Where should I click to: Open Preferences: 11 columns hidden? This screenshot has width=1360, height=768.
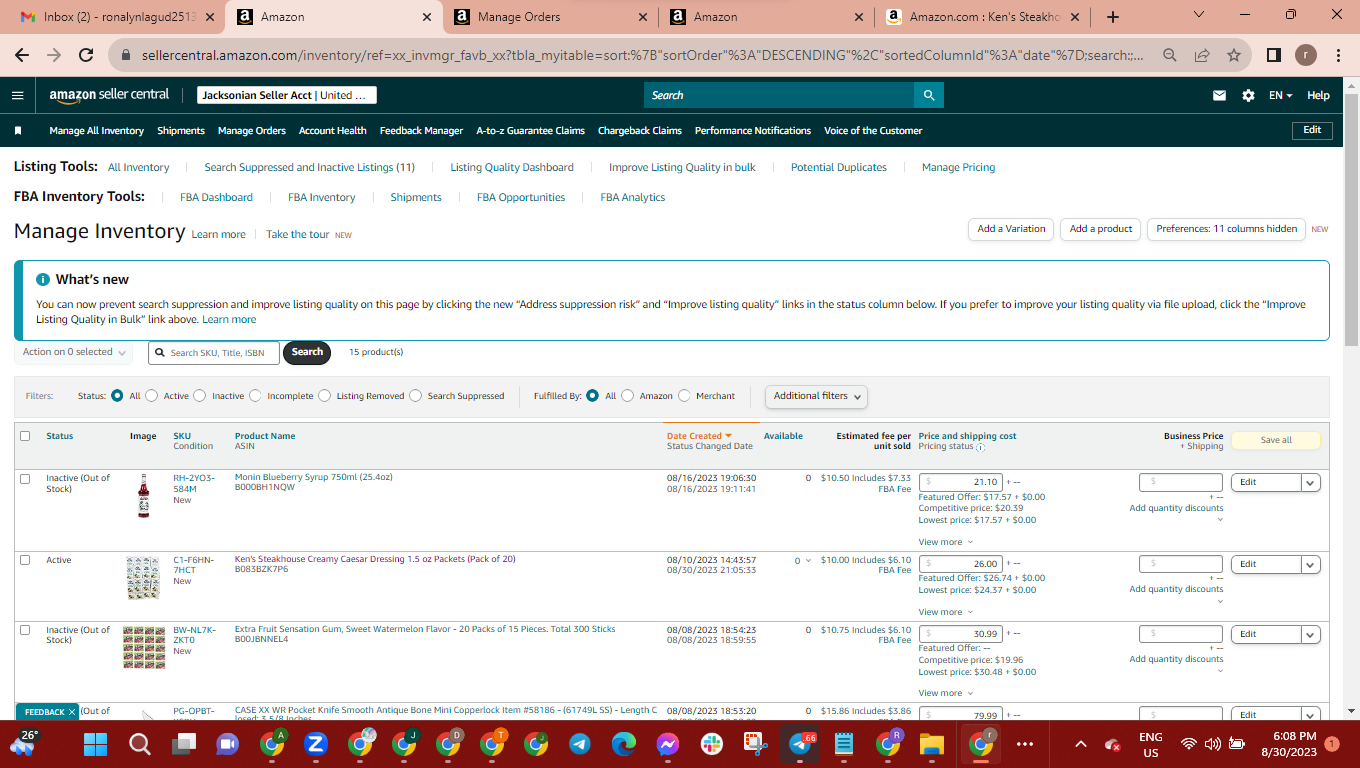[1227, 229]
